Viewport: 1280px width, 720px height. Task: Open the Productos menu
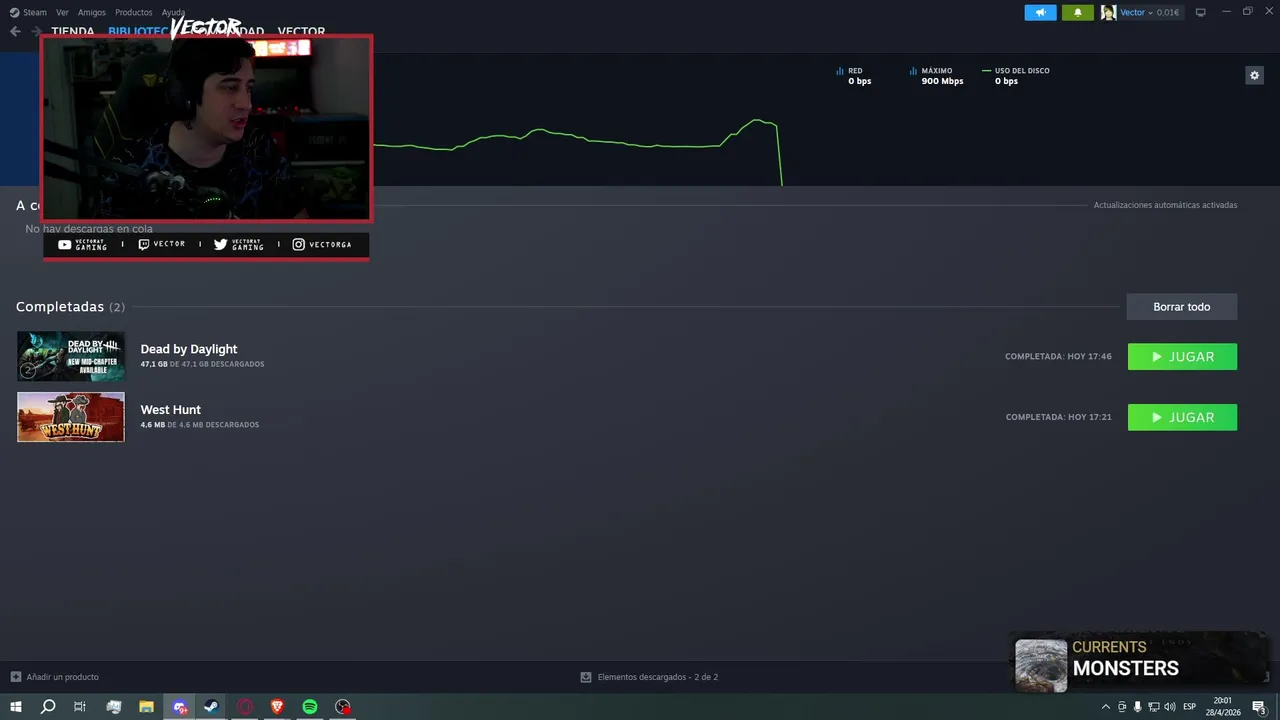coord(134,12)
